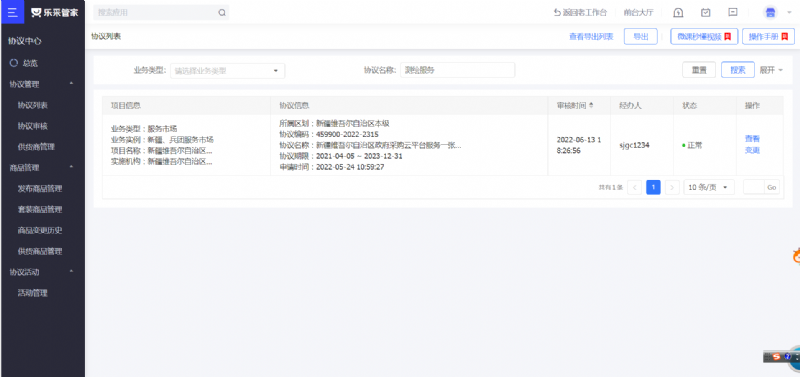Click 协议期限 2021-04-05 ~ 2023-12-31
Viewport: 800px width, 377px height.
tap(341, 156)
